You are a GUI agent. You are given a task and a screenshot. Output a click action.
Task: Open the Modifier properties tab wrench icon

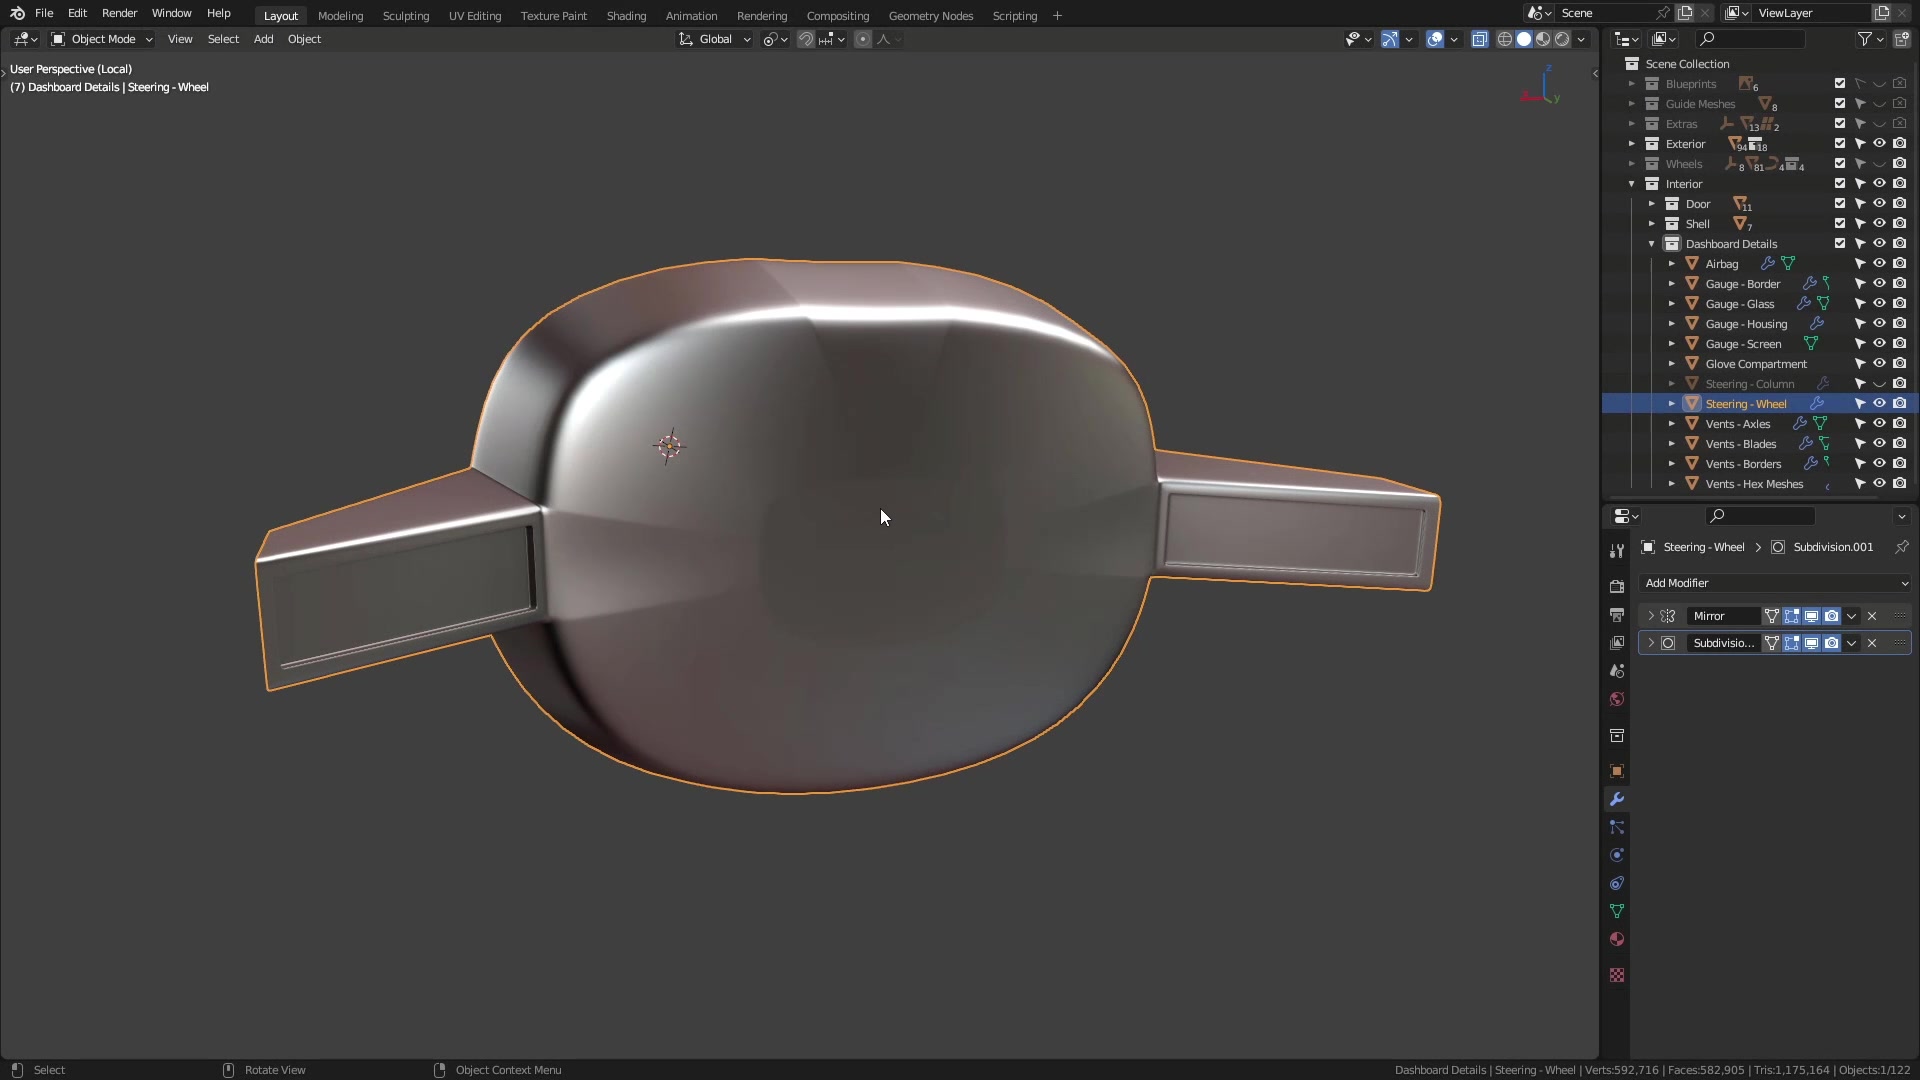[x=1617, y=799]
